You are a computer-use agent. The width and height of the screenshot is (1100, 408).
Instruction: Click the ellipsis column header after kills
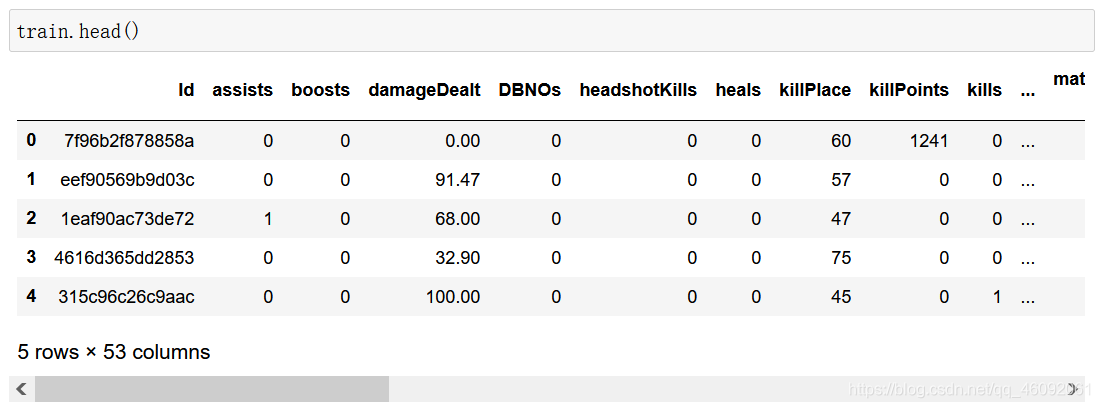[x=1028, y=93]
